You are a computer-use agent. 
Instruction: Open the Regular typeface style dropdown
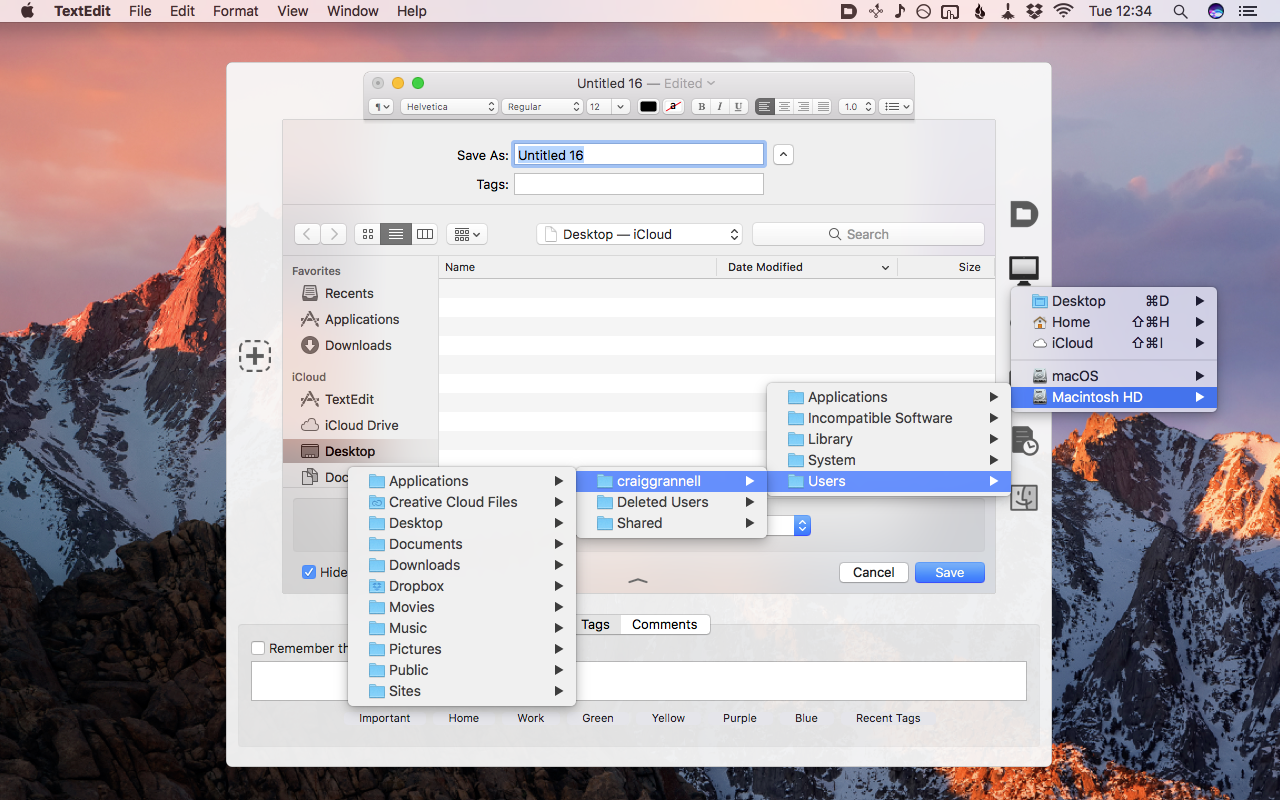(542, 107)
